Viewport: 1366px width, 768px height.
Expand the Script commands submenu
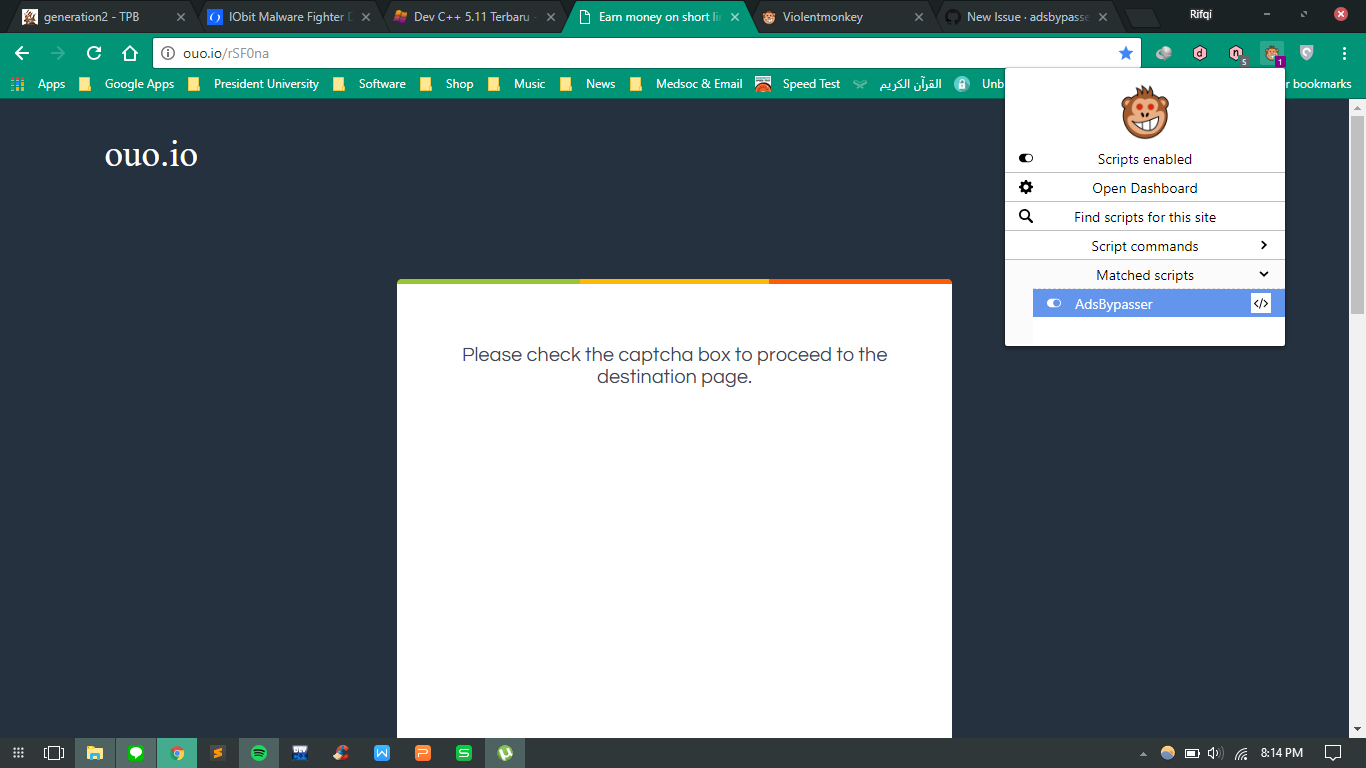point(1263,245)
